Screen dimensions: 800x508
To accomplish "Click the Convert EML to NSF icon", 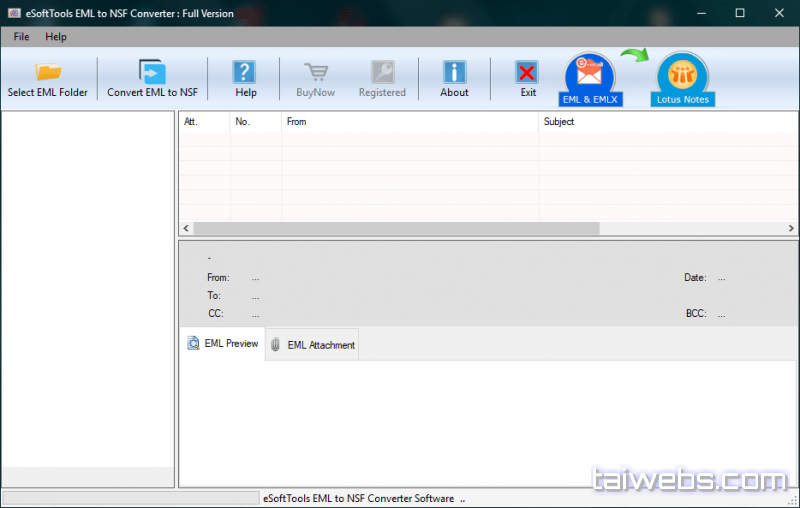I will pos(152,72).
